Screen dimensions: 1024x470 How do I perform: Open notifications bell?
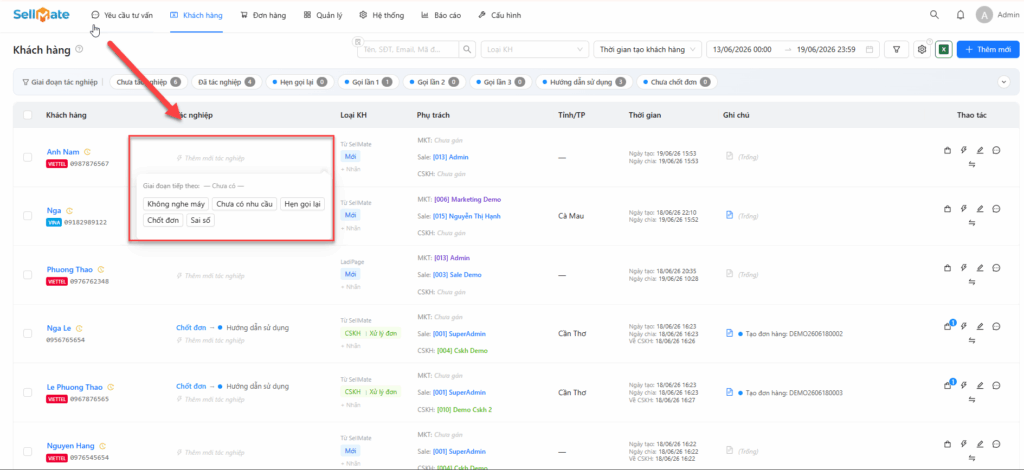(960, 14)
